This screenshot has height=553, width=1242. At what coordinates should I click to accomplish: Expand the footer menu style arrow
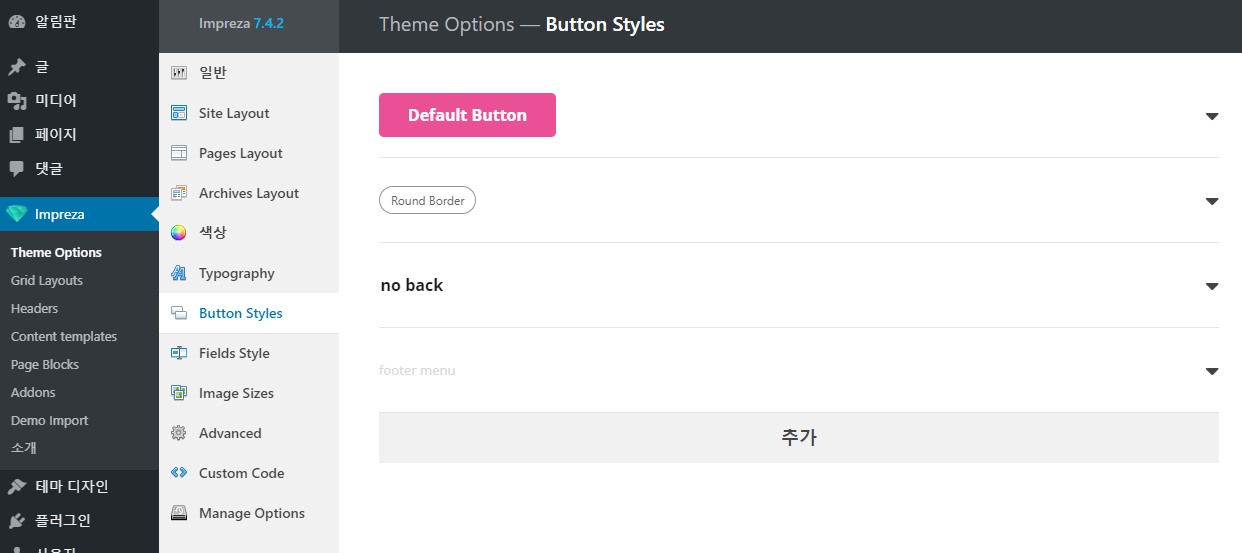pos(1211,371)
